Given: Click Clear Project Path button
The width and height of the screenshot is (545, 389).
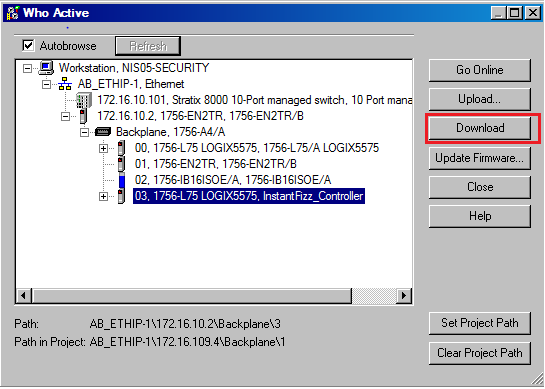Looking at the screenshot, I should coord(480,353).
